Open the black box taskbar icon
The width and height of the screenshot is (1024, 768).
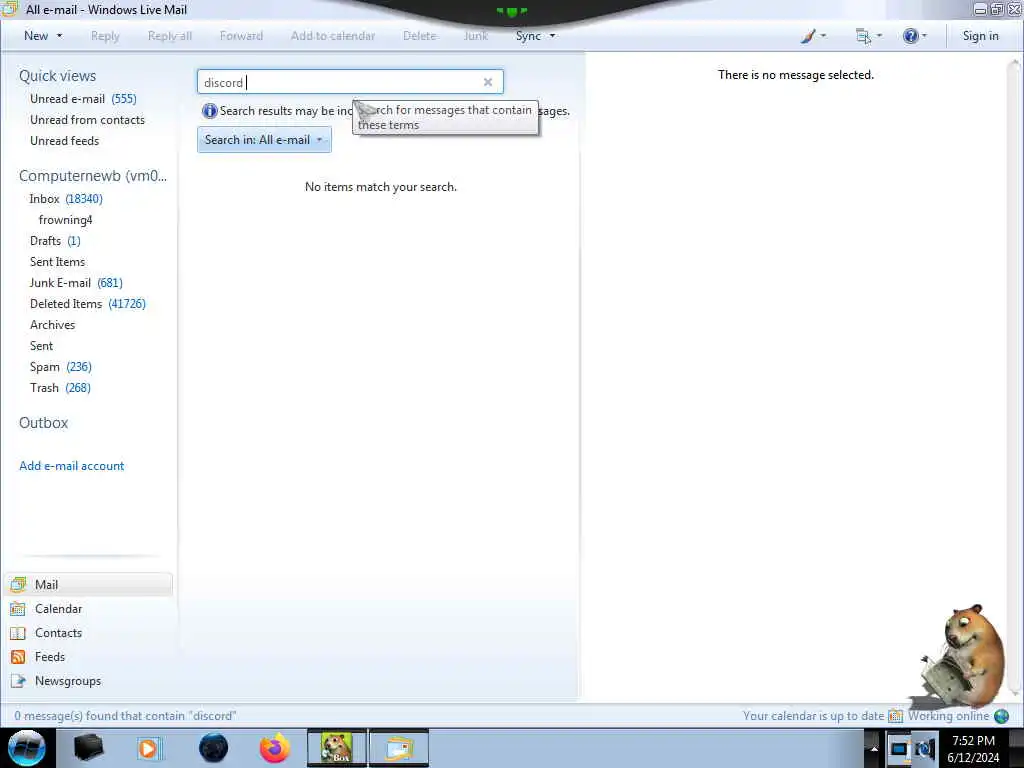[x=88, y=748]
